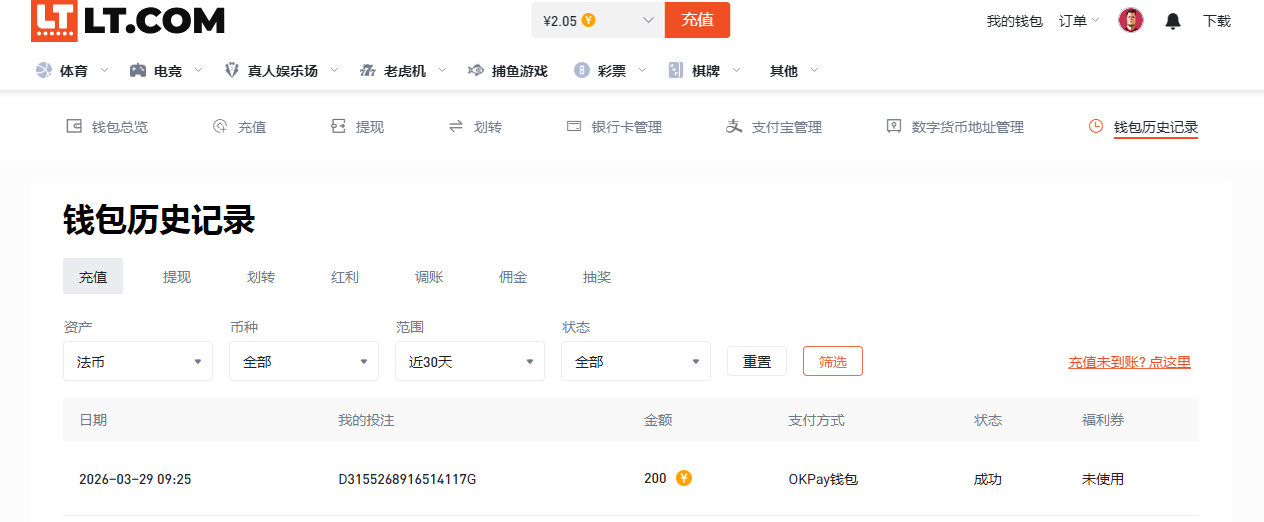Click the 成功 status cell
Screen dimensions: 1264x522
(x=988, y=479)
